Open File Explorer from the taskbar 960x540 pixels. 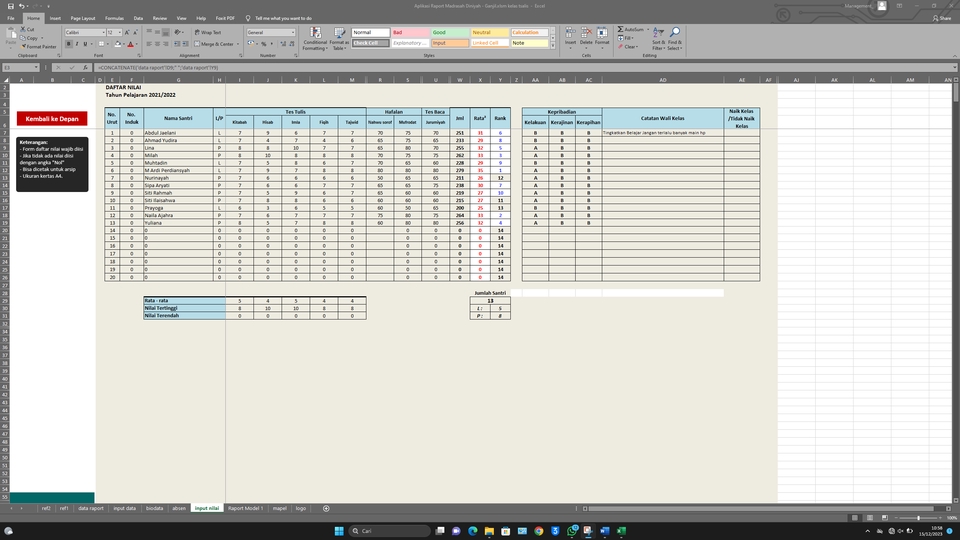pyautogui.click(x=489, y=531)
